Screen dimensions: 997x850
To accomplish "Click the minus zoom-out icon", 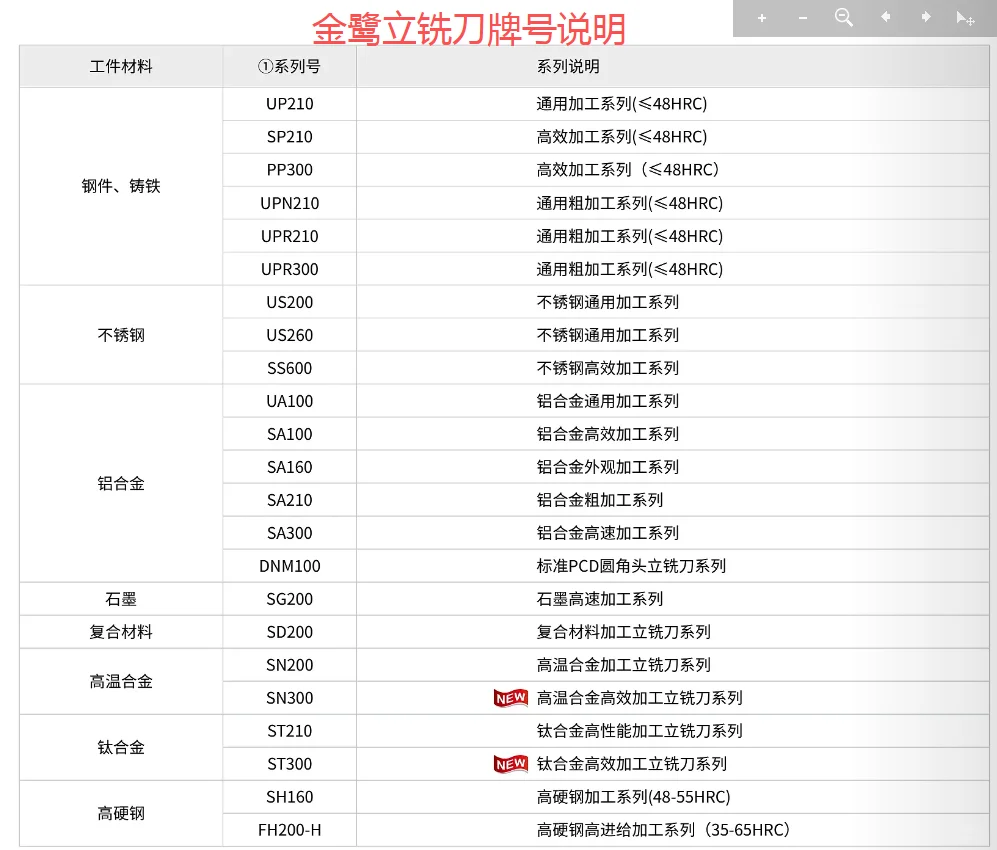I will (x=802, y=17).
